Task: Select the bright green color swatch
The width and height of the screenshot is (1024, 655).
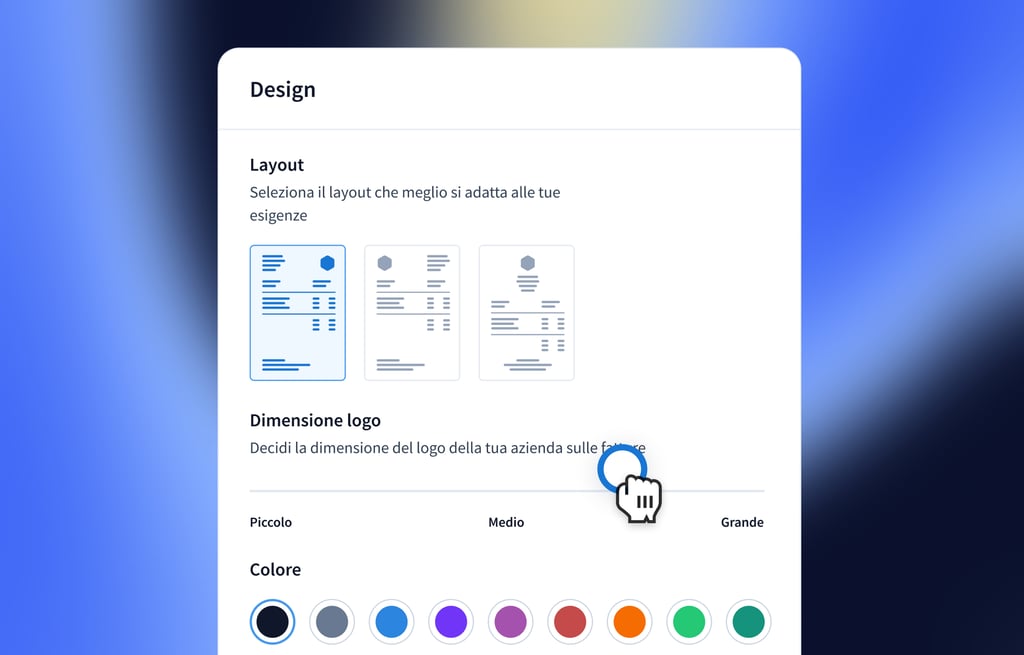Action: point(689,622)
